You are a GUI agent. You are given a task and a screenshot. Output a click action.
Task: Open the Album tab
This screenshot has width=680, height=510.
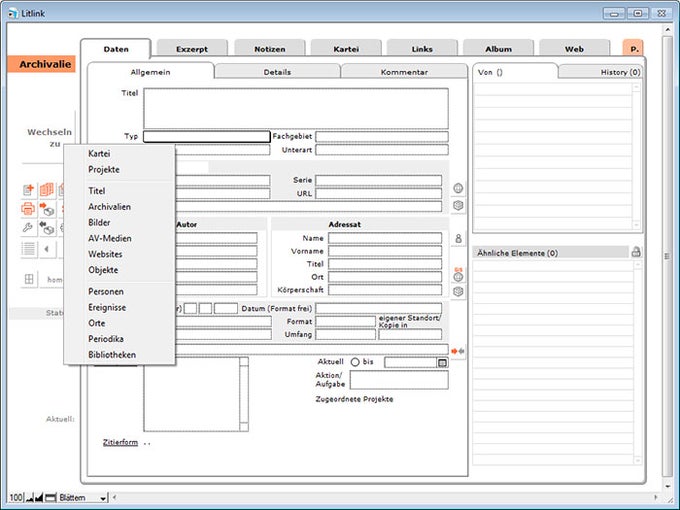[498, 49]
